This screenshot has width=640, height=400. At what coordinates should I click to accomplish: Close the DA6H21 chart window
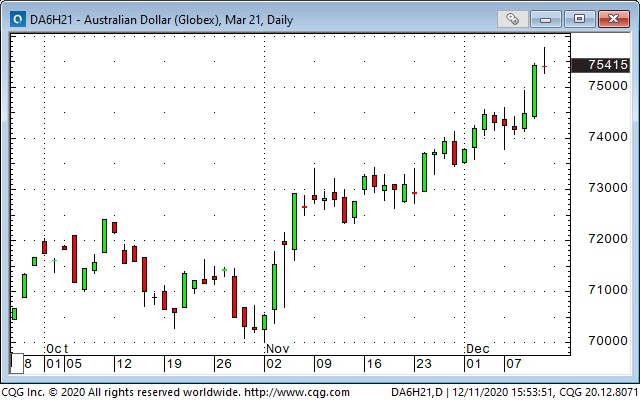pos(613,19)
